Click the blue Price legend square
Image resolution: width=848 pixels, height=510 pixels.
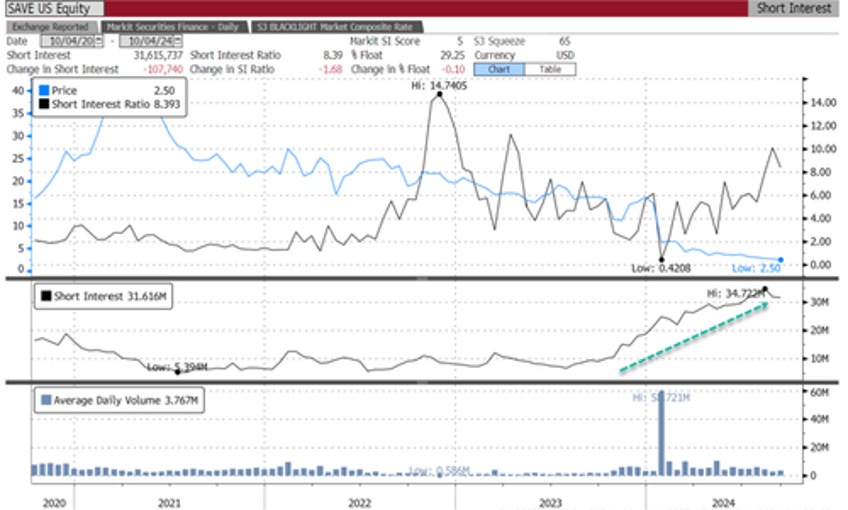click(x=44, y=90)
